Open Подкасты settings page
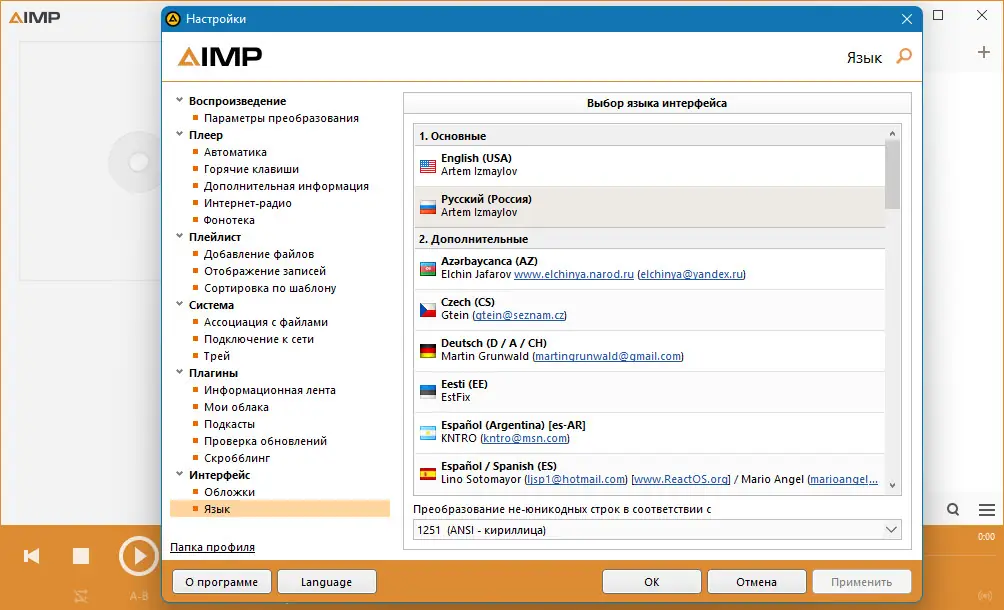 [229, 424]
